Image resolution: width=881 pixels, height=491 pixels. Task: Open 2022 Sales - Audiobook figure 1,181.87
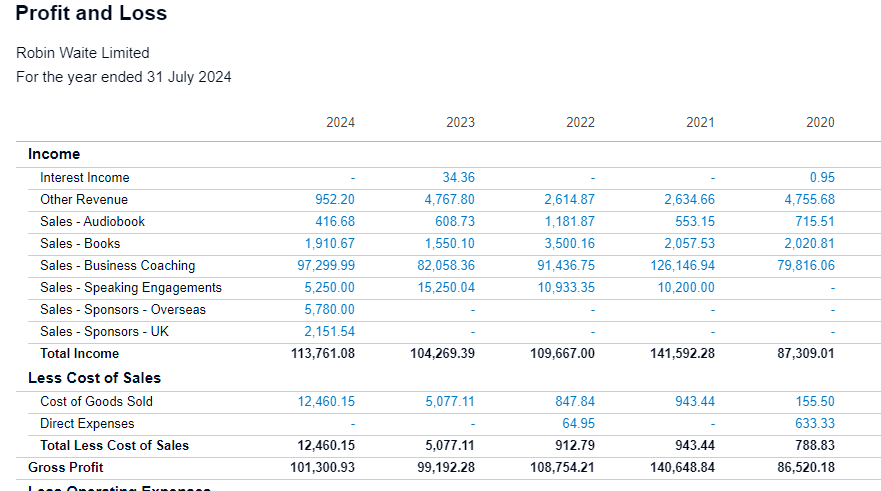click(x=570, y=221)
